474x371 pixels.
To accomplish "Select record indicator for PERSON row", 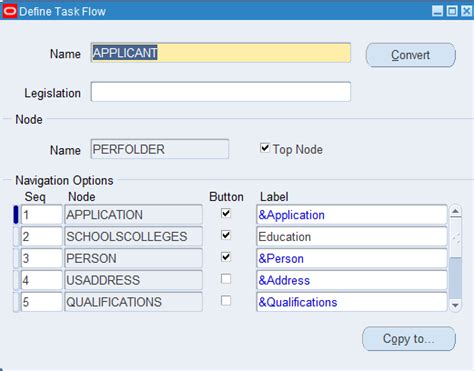I will pos(16,258).
